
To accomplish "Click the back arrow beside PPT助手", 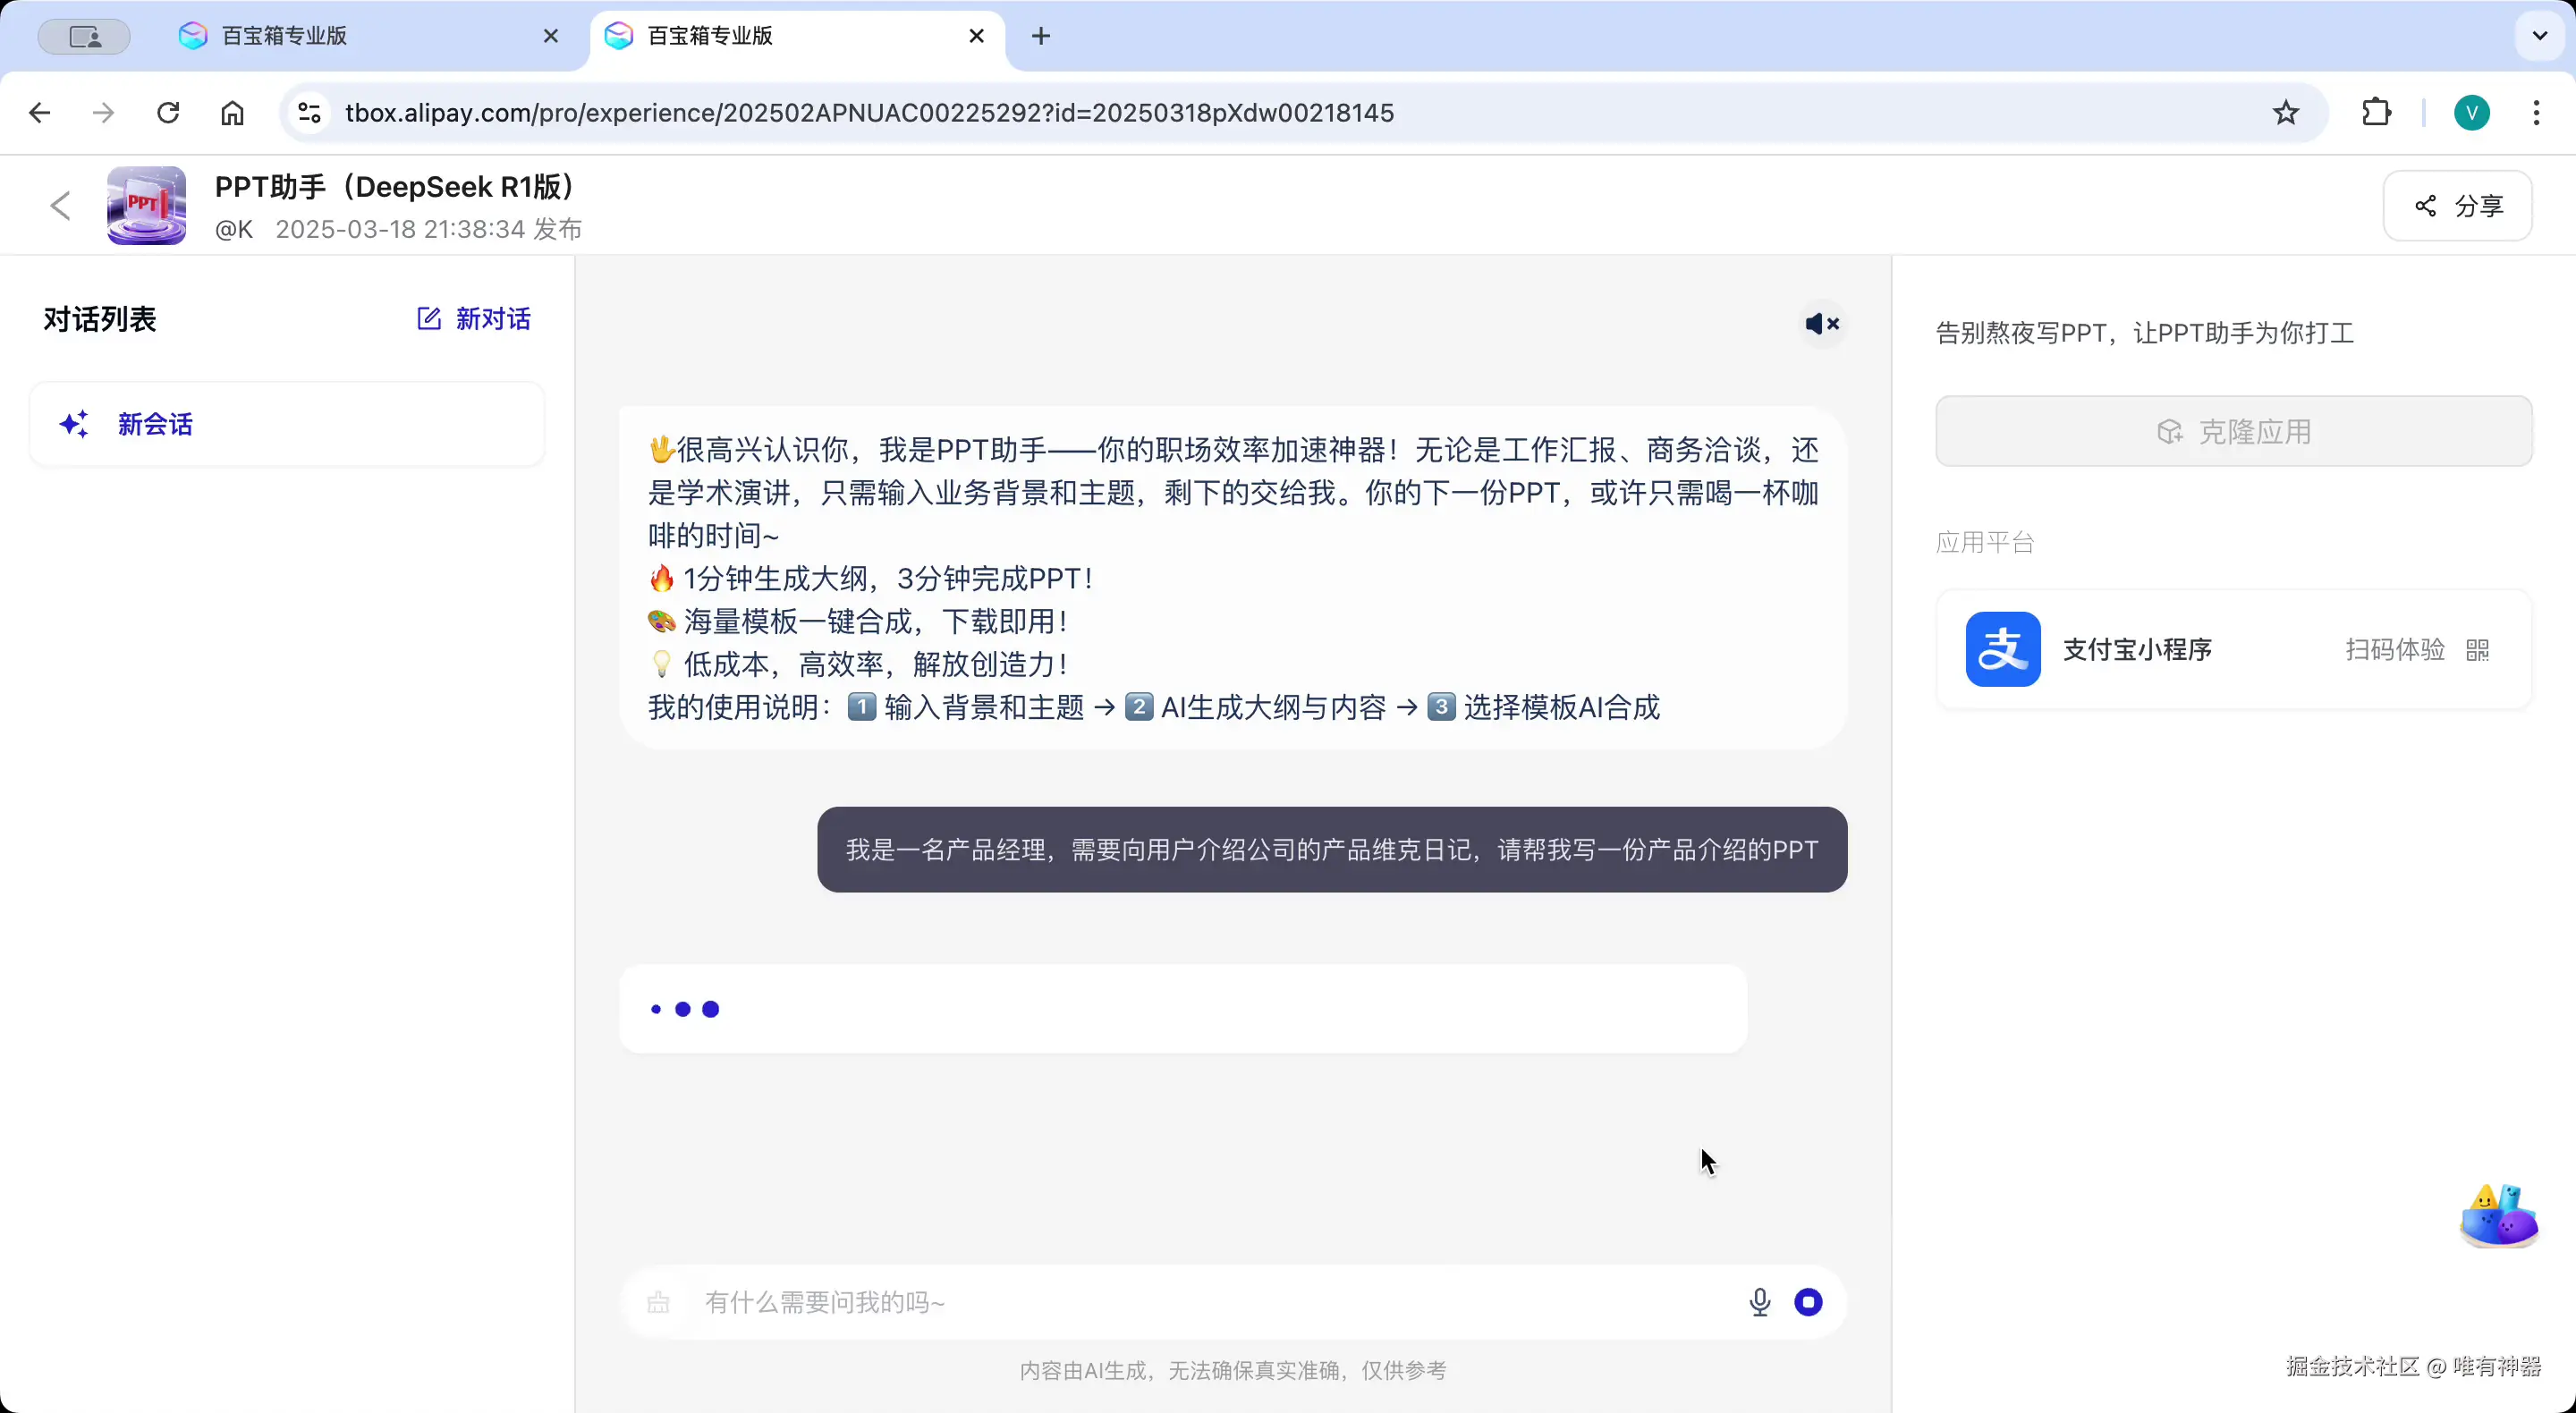I will point(61,206).
